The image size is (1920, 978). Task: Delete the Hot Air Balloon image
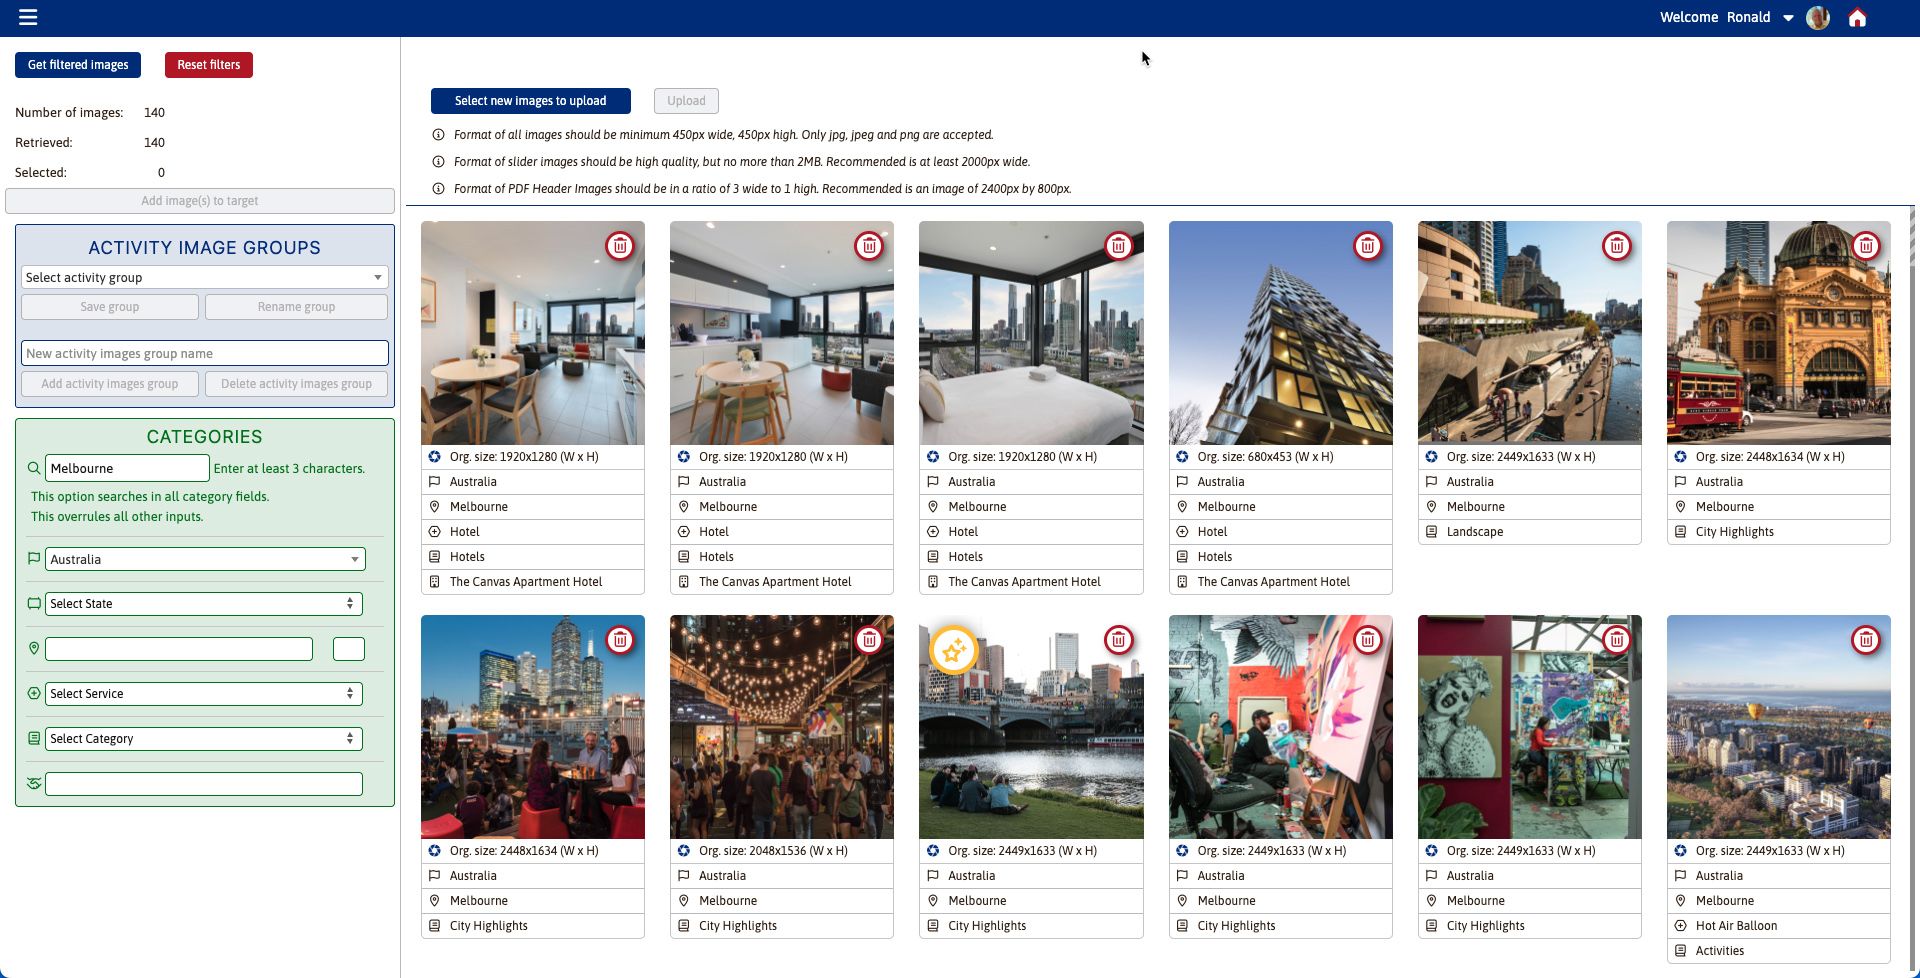click(1865, 640)
